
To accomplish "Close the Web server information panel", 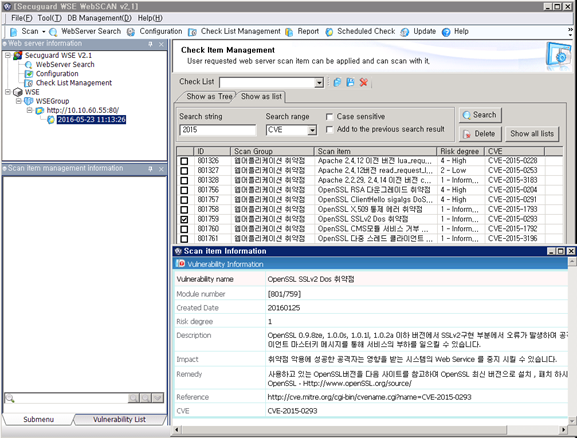I will 161,44.
